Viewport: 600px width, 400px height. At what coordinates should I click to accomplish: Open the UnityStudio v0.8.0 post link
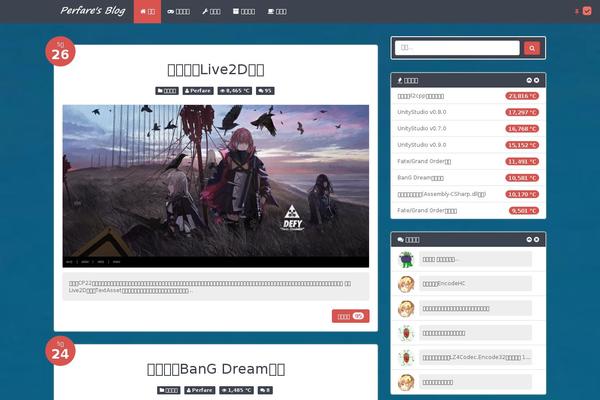pyautogui.click(x=422, y=112)
